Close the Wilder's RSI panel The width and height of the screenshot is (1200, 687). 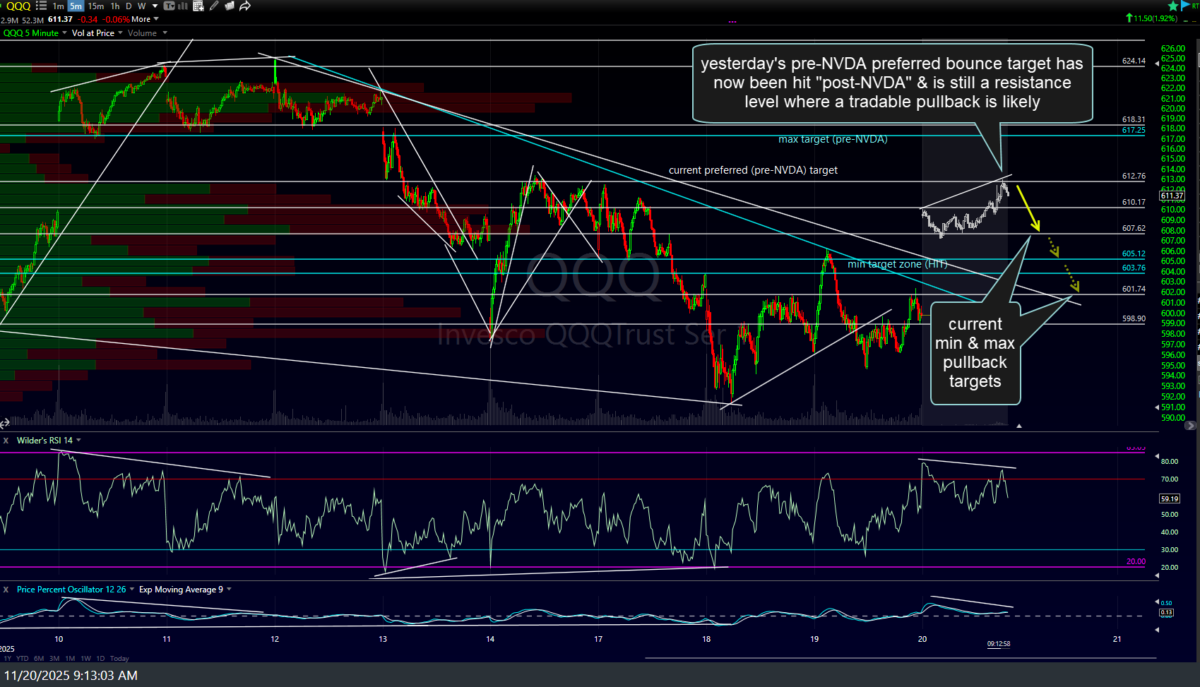click(x=6, y=440)
